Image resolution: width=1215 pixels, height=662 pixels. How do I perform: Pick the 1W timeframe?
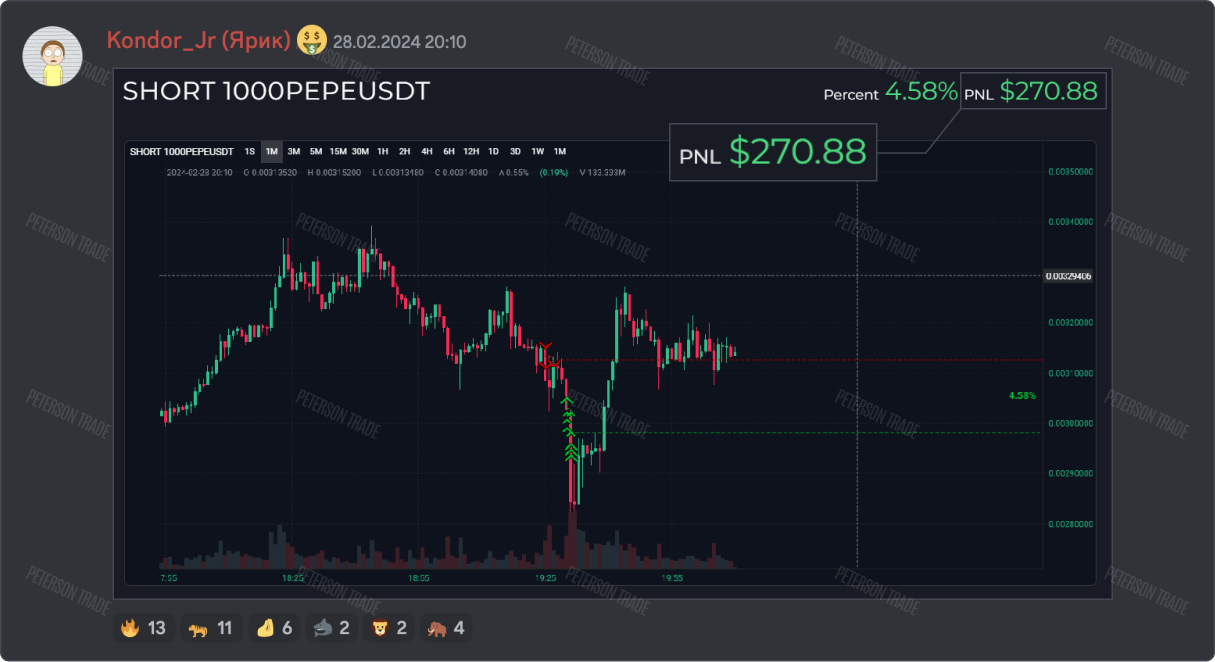pos(537,152)
